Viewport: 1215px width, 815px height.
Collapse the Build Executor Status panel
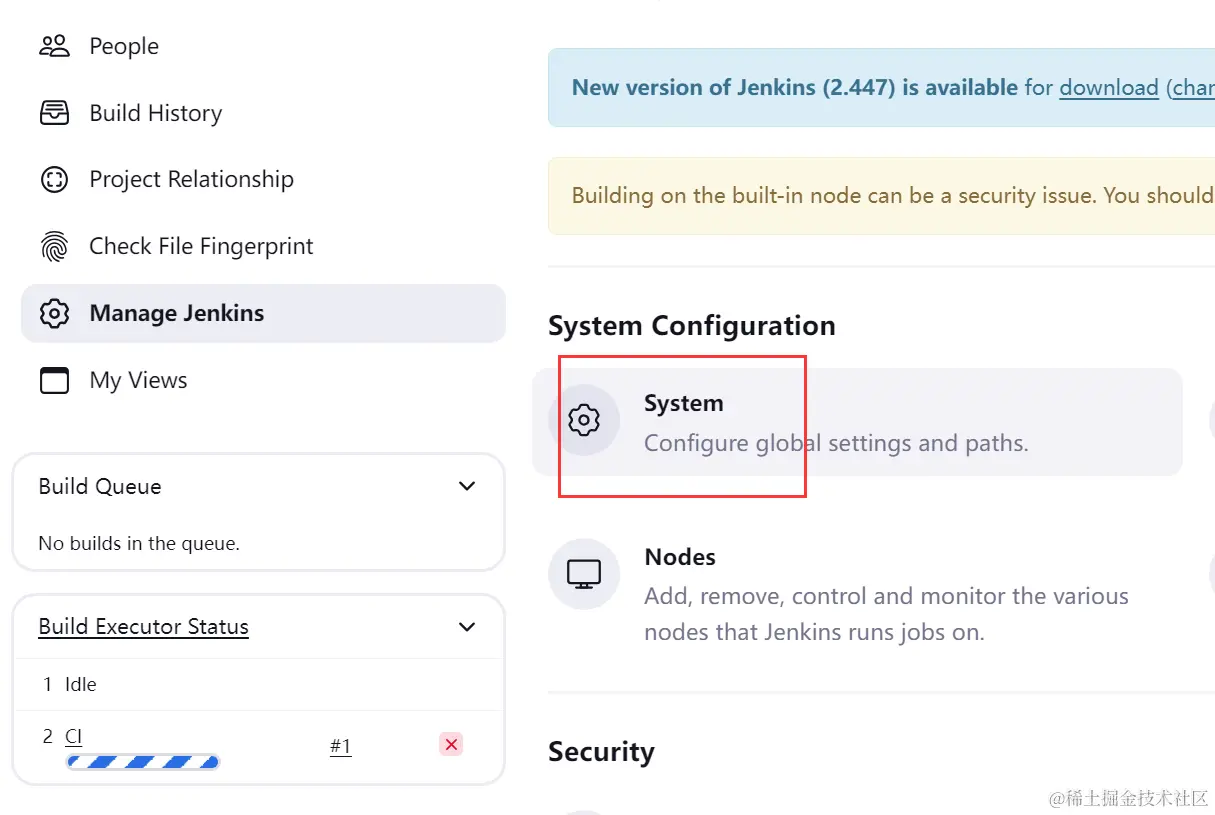tap(466, 627)
